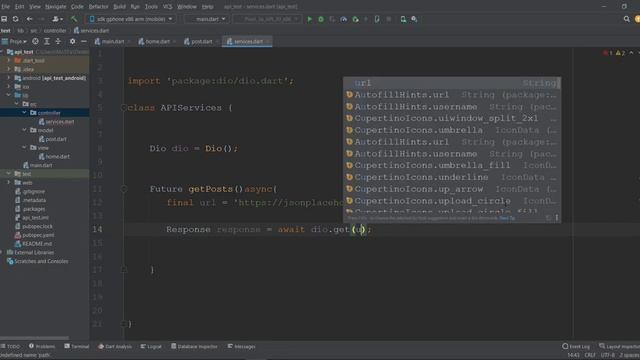The height and width of the screenshot is (360, 640).
Task: Open Scratches and Consoles node
Action: click(38, 261)
